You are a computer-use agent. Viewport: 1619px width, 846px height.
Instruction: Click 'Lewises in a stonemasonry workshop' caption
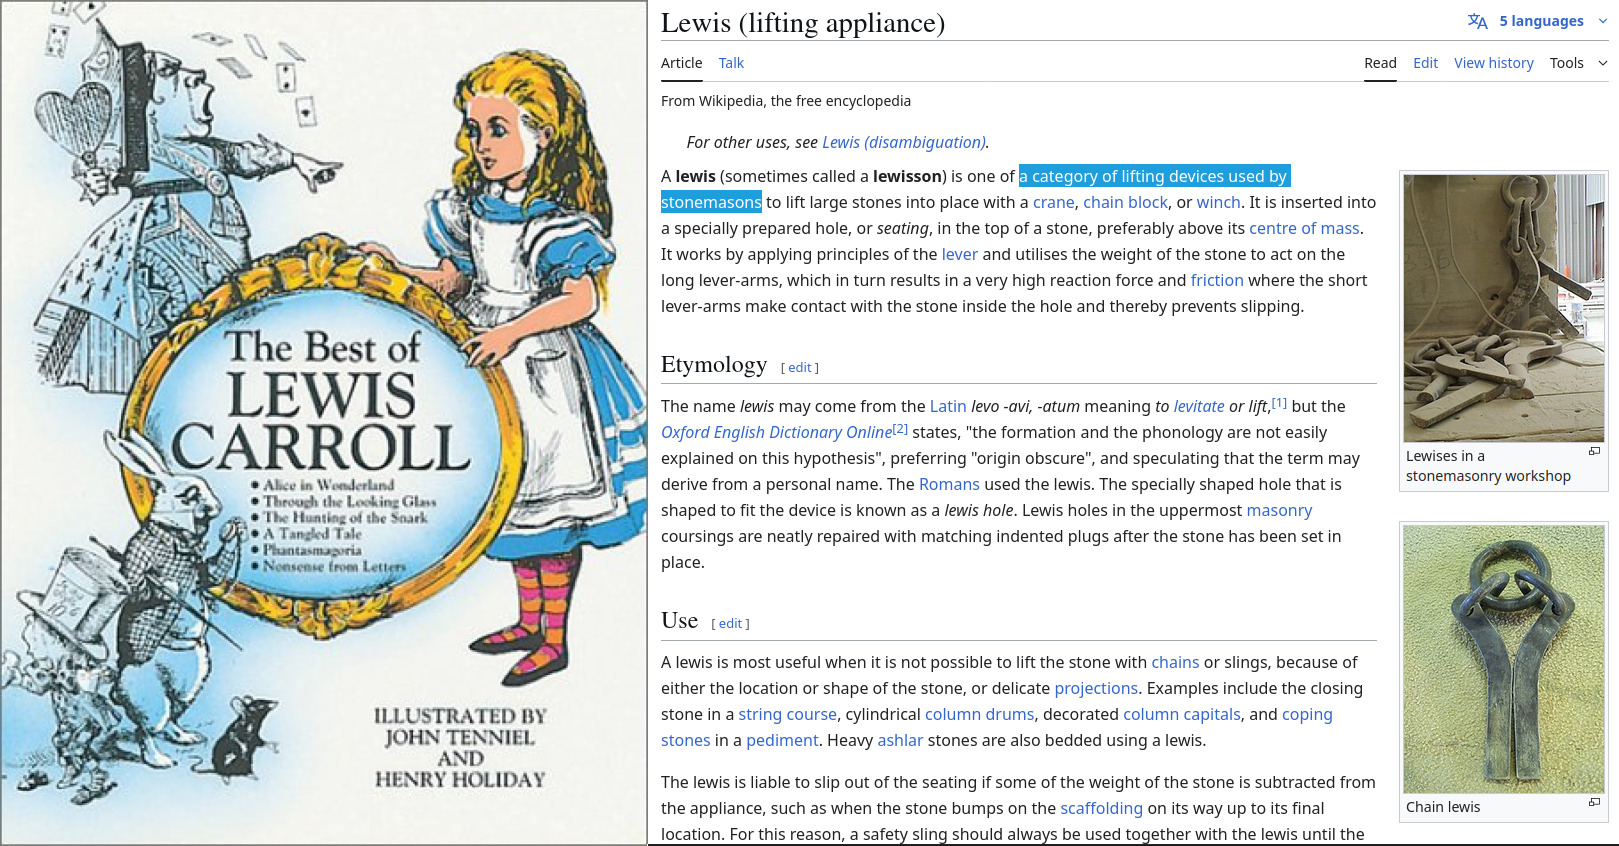pos(1488,466)
